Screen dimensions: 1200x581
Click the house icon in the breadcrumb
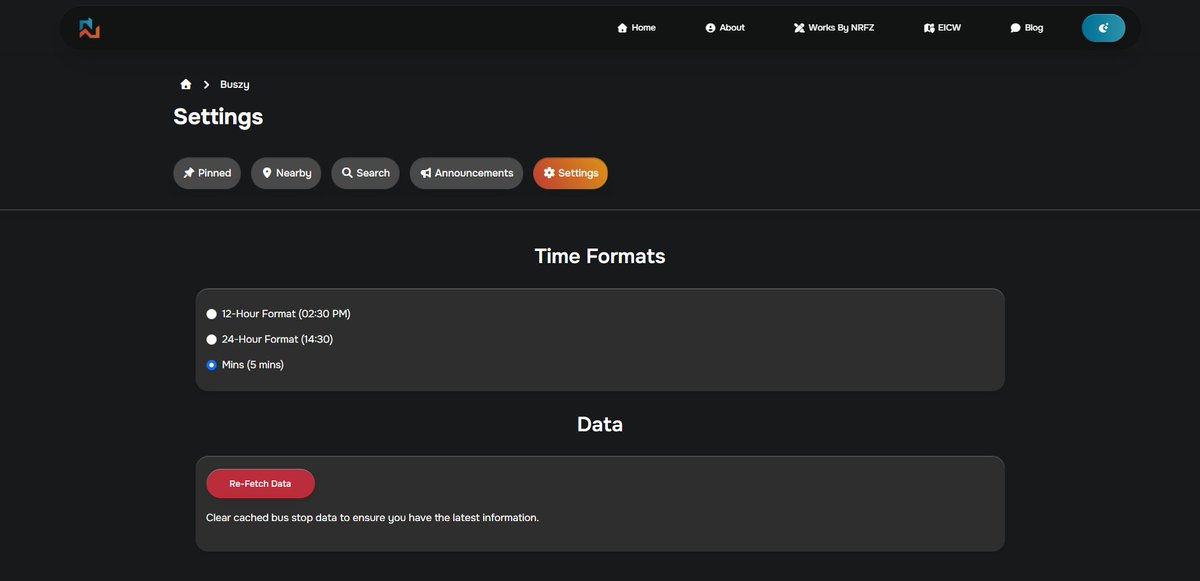pyautogui.click(x=185, y=85)
